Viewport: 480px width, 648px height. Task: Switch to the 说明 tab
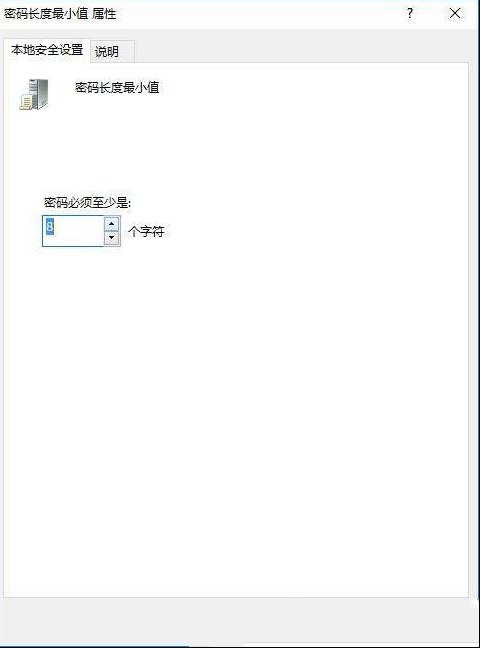pos(107,52)
